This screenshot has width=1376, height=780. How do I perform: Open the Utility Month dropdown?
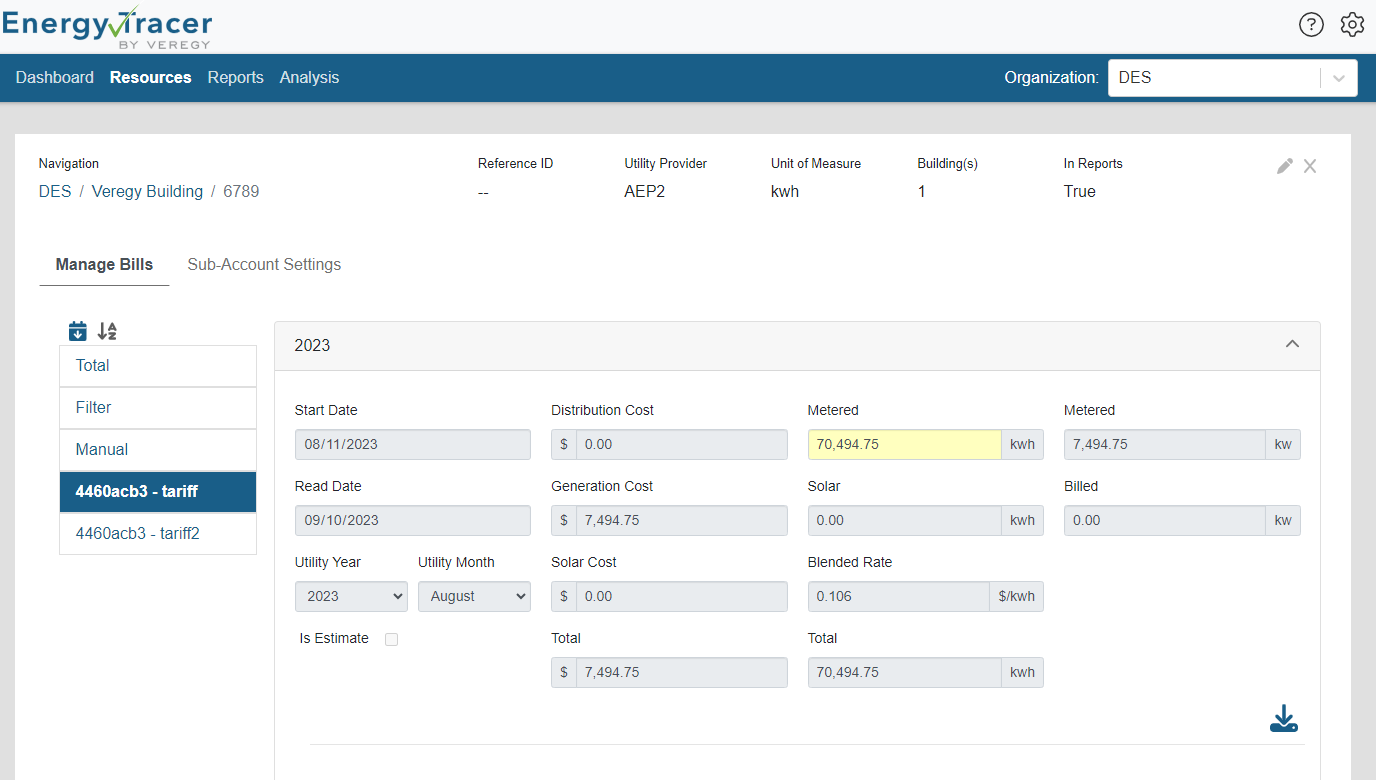pos(474,596)
